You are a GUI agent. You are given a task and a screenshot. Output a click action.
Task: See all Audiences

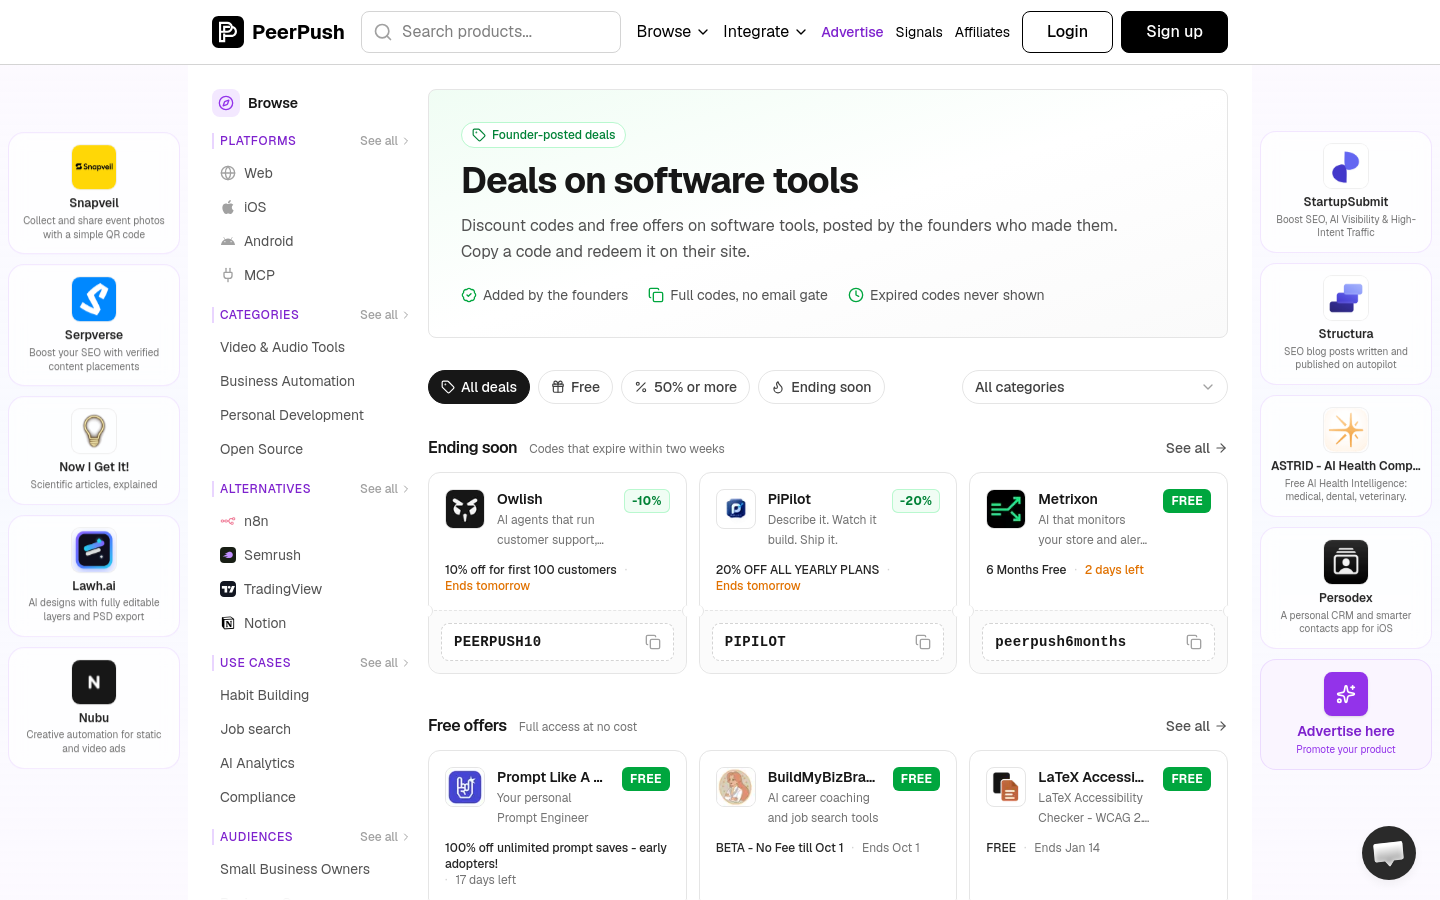385,837
